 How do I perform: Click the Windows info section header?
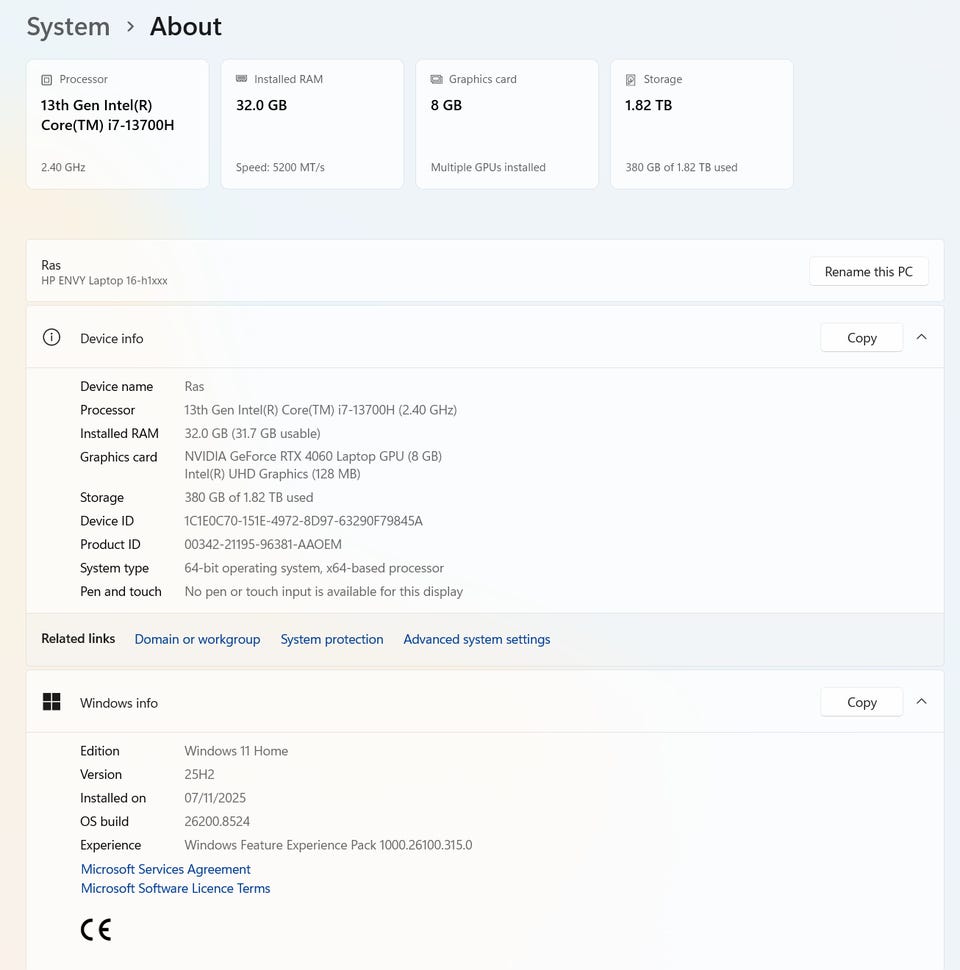(x=485, y=702)
